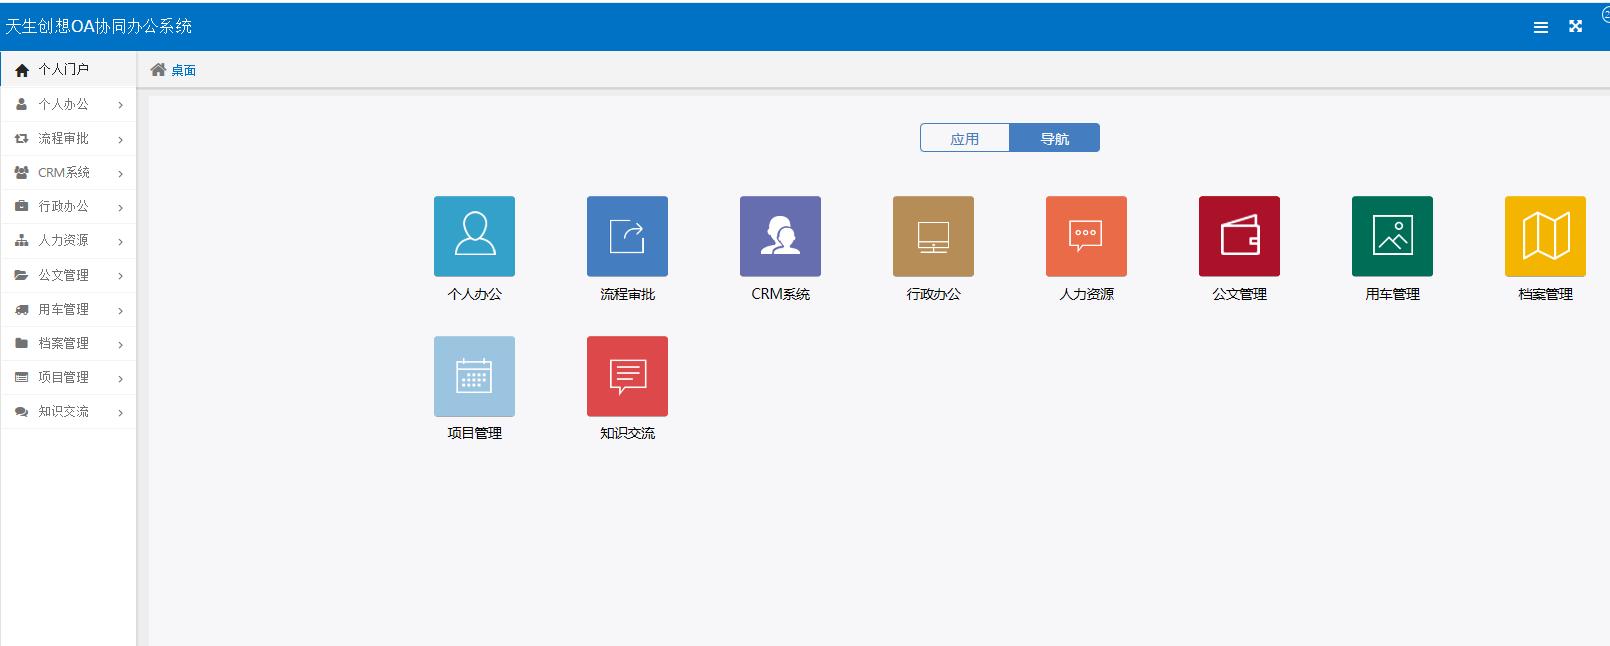
Task: Expand the 公文管理 sidebar chevron
Action: 120,276
